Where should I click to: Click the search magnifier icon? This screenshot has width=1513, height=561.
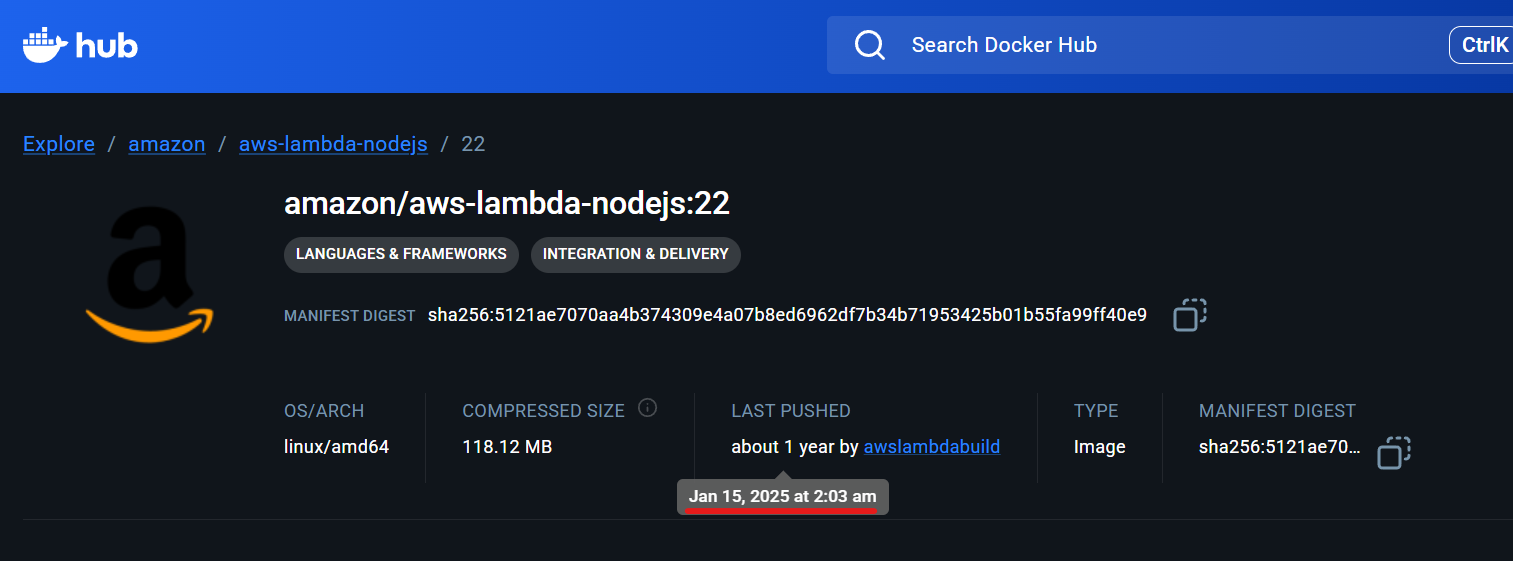[870, 45]
